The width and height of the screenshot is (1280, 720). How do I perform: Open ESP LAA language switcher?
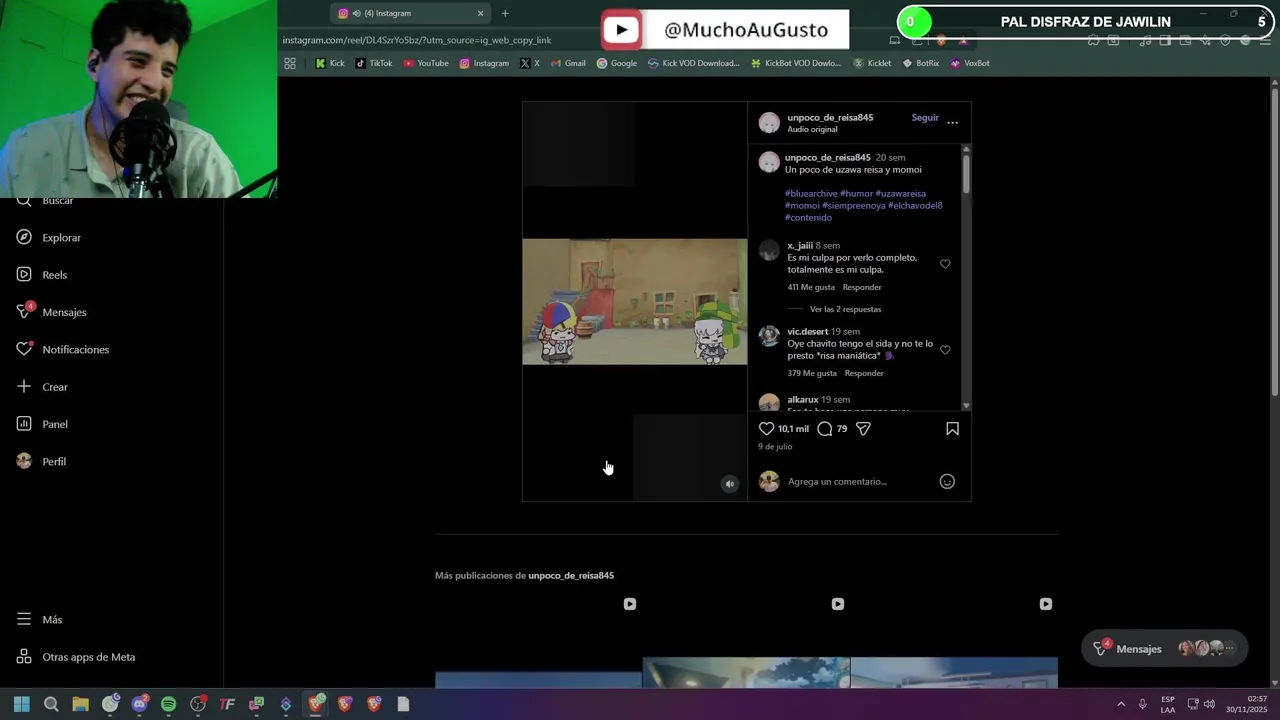tap(1168, 704)
